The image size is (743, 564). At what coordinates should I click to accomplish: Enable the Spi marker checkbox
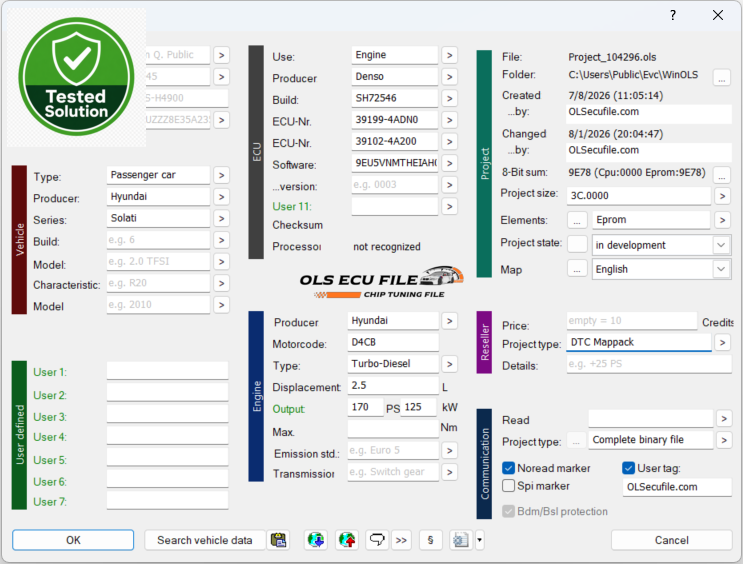[x=508, y=486]
